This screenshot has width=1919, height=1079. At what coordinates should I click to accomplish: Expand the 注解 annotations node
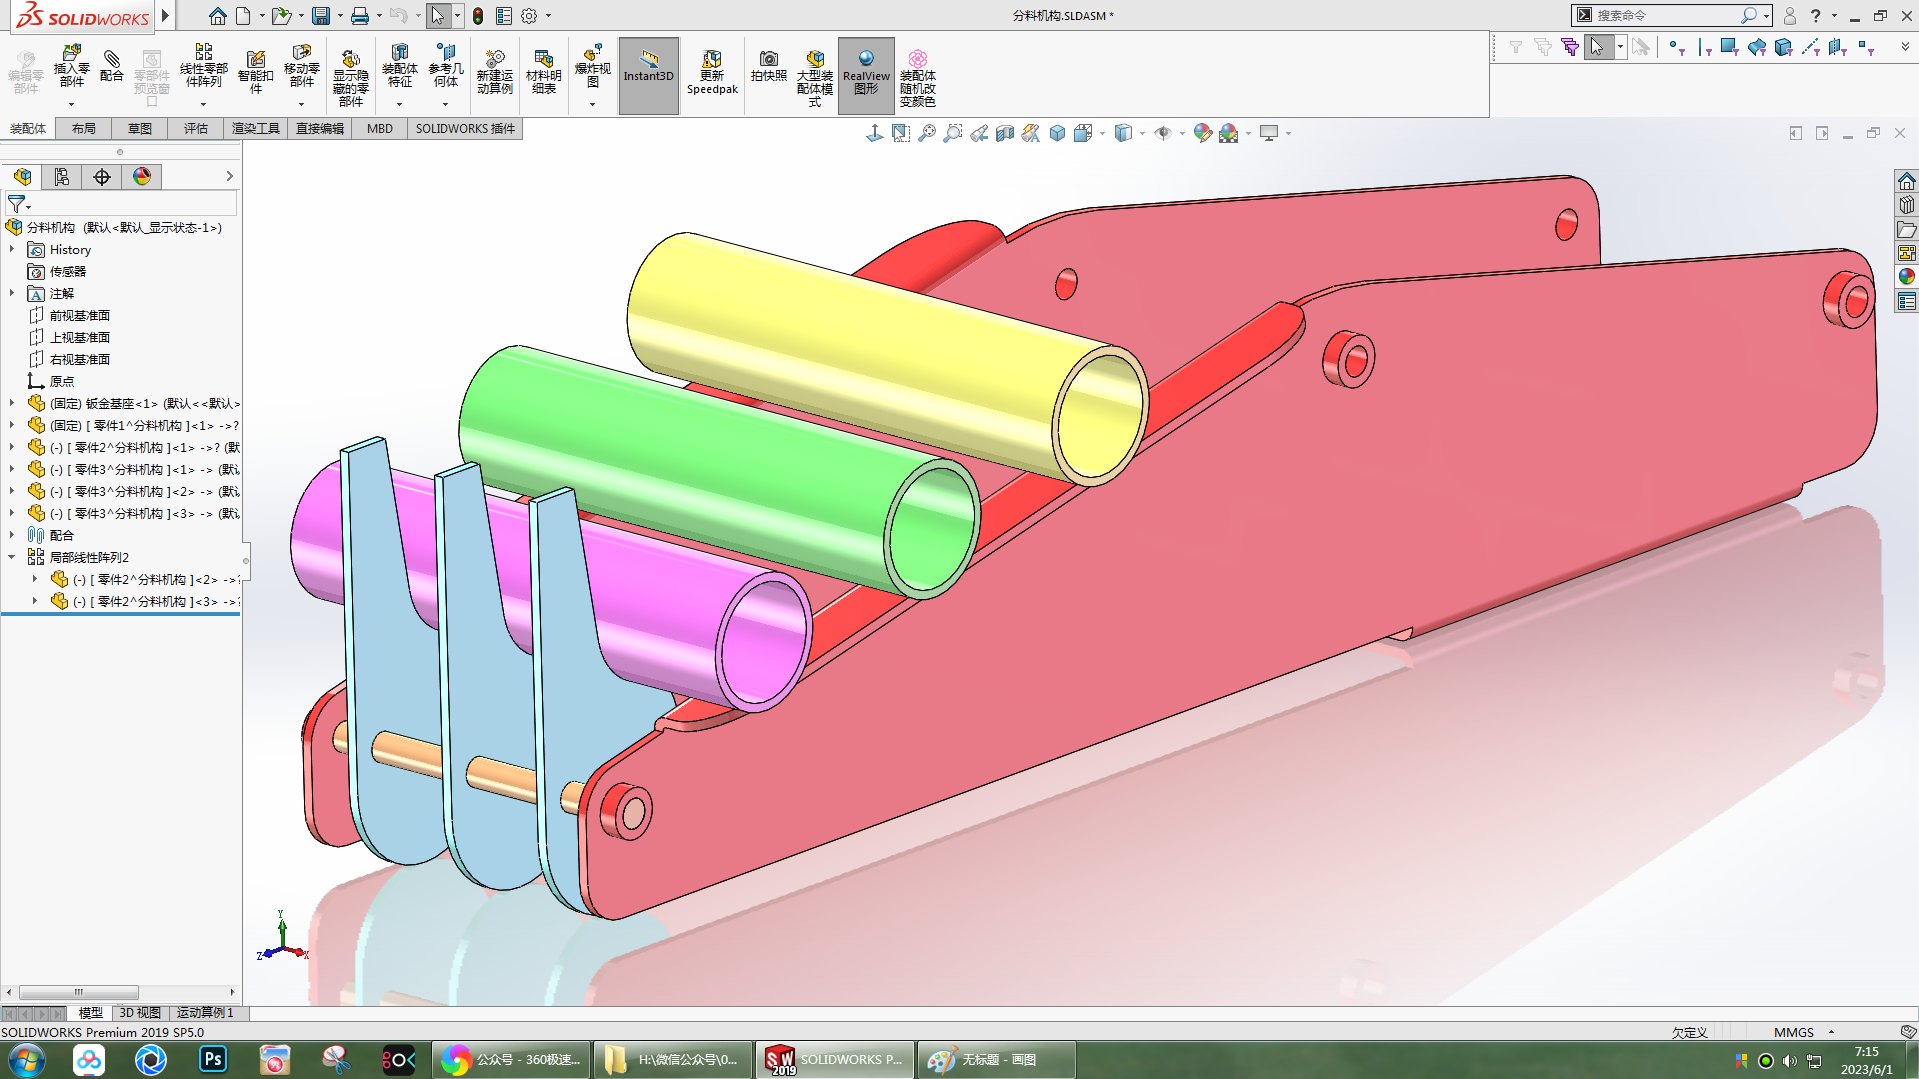pyautogui.click(x=12, y=293)
